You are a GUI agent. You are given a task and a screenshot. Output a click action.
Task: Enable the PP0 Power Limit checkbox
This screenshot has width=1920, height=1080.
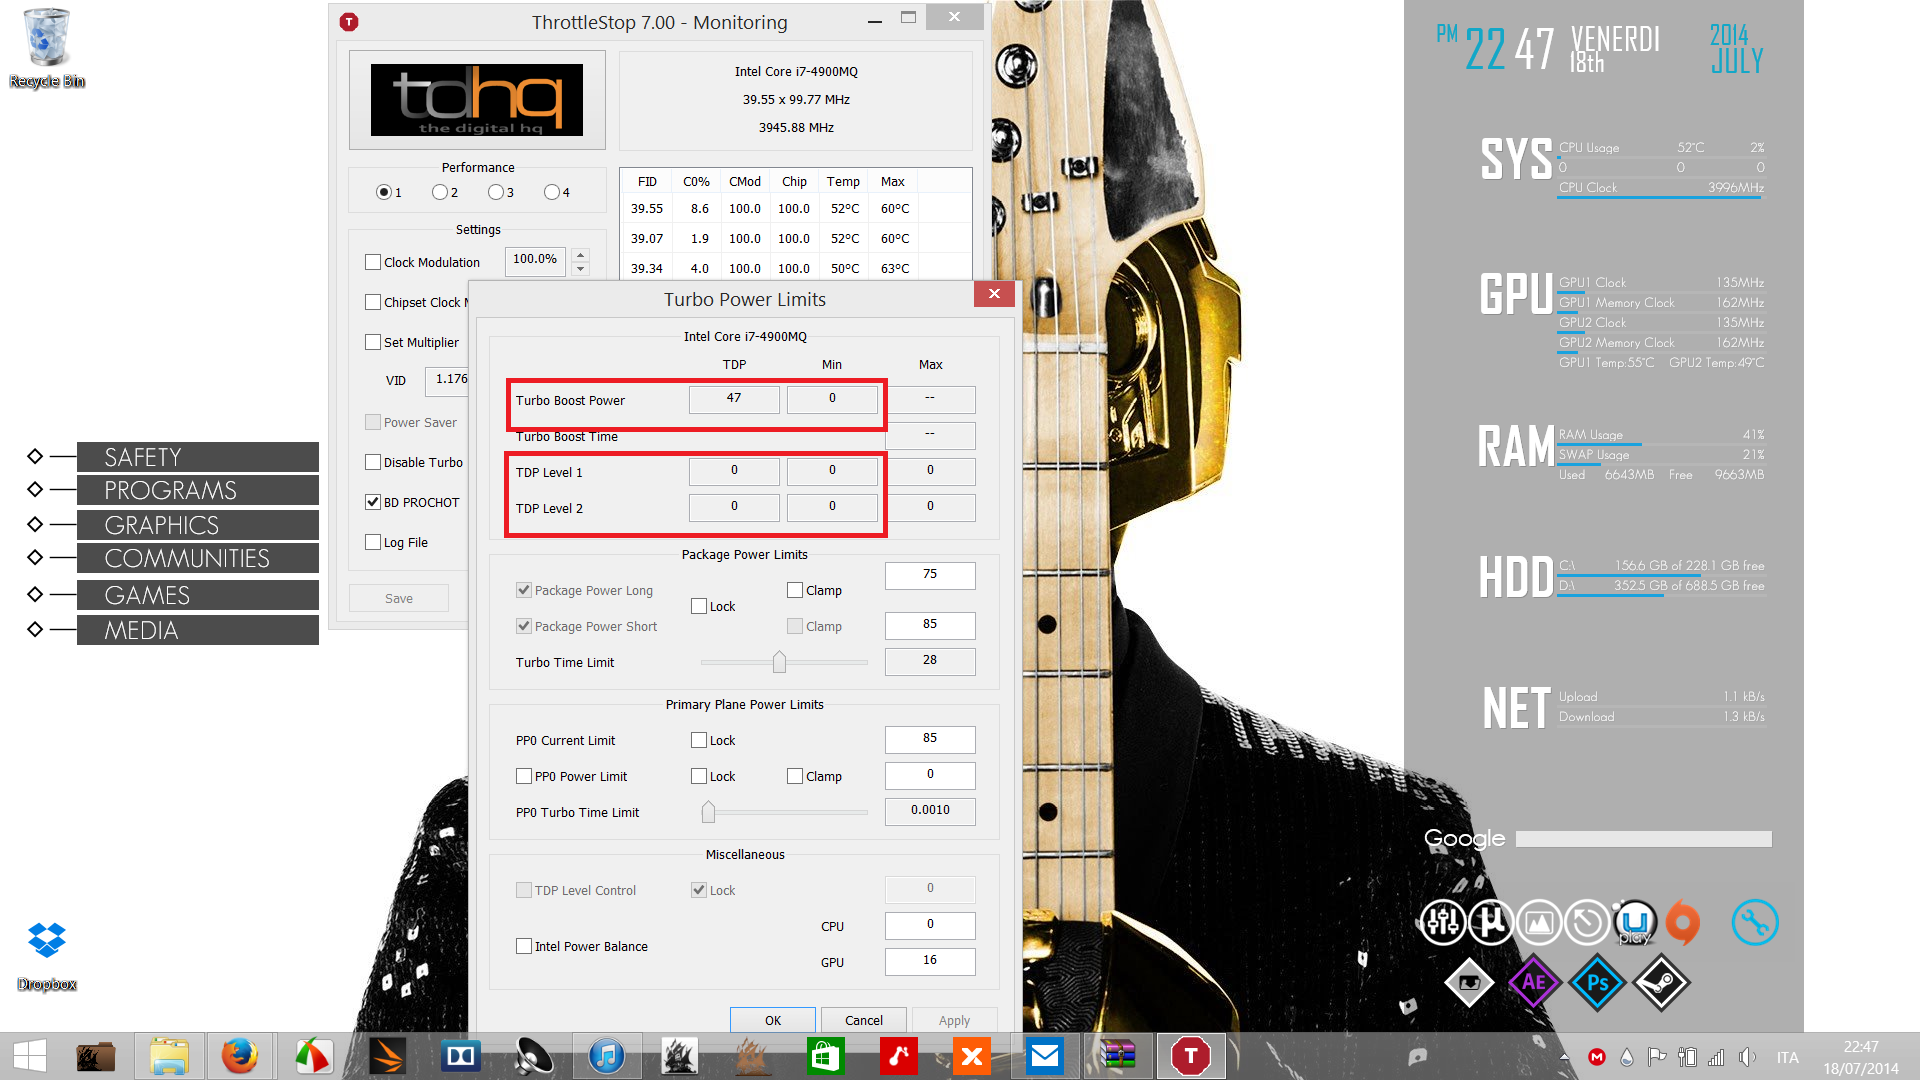pos(524,776)
